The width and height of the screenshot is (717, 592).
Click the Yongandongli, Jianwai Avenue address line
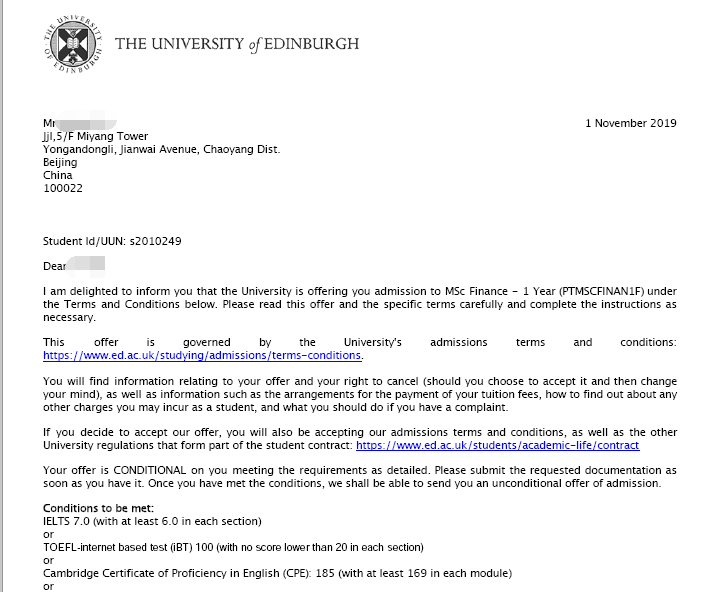pos(161,150)
